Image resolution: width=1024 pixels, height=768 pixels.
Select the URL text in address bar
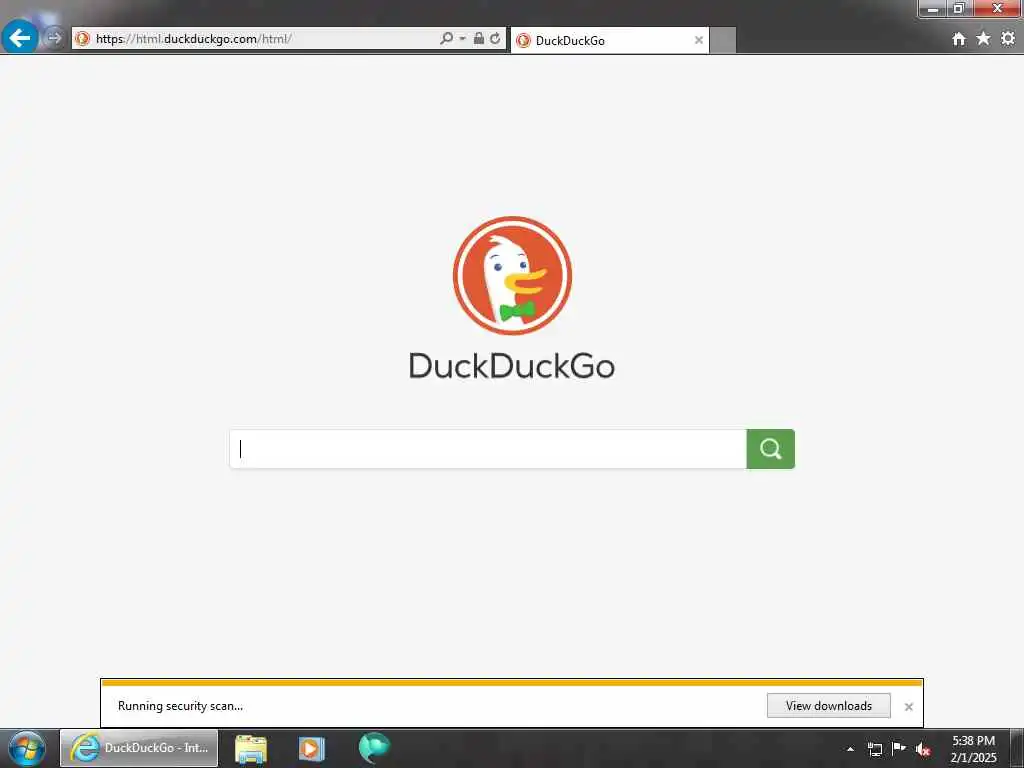(193, 39)
